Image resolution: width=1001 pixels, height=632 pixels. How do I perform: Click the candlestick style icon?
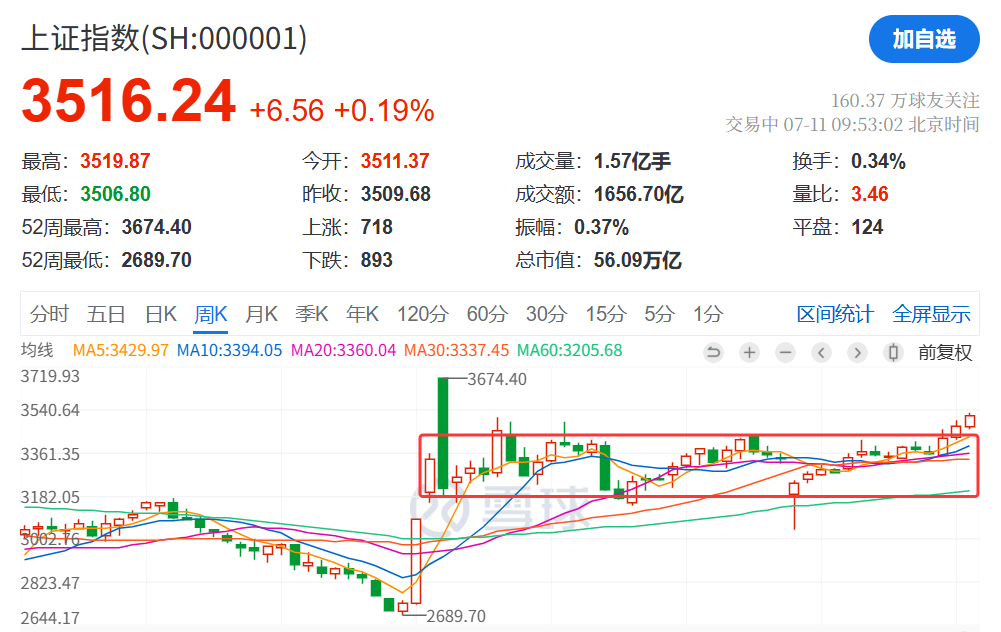tap(894, 352)
